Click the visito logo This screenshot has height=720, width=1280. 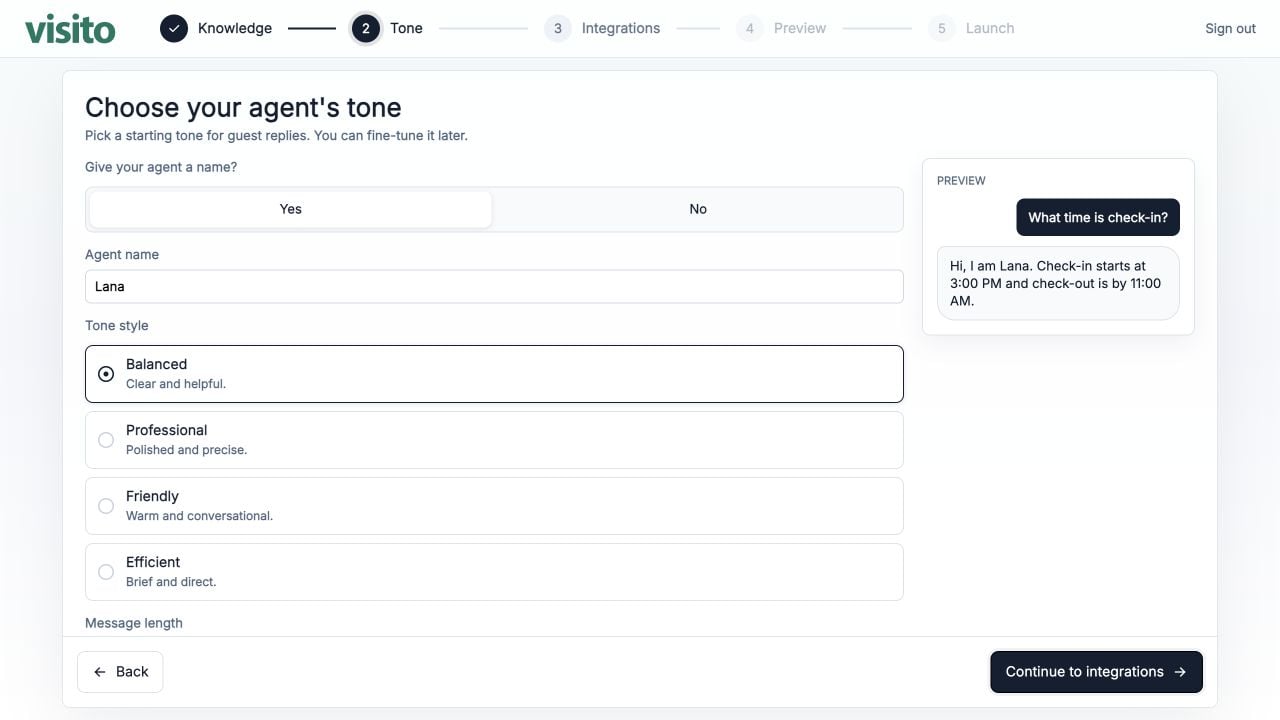70,28
